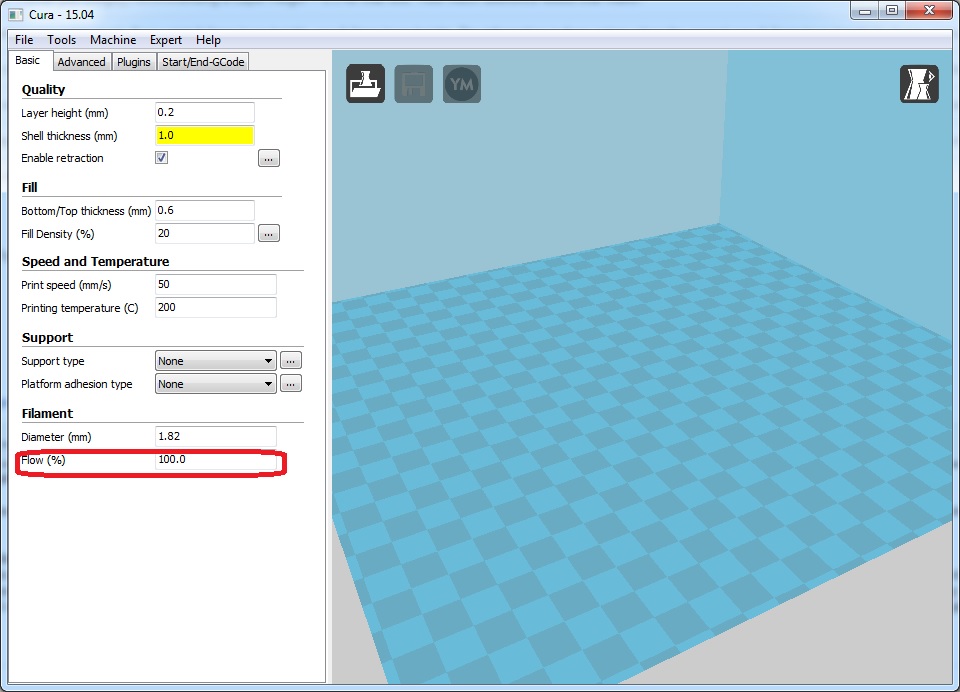Open the Fill Density settings ellipsis button
Viewport: 960px width, 692px height.
point(269,233)
